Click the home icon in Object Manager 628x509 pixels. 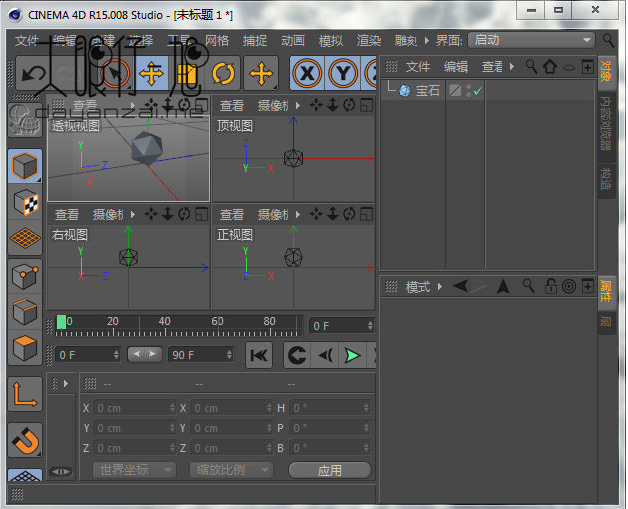click(549, 67)
